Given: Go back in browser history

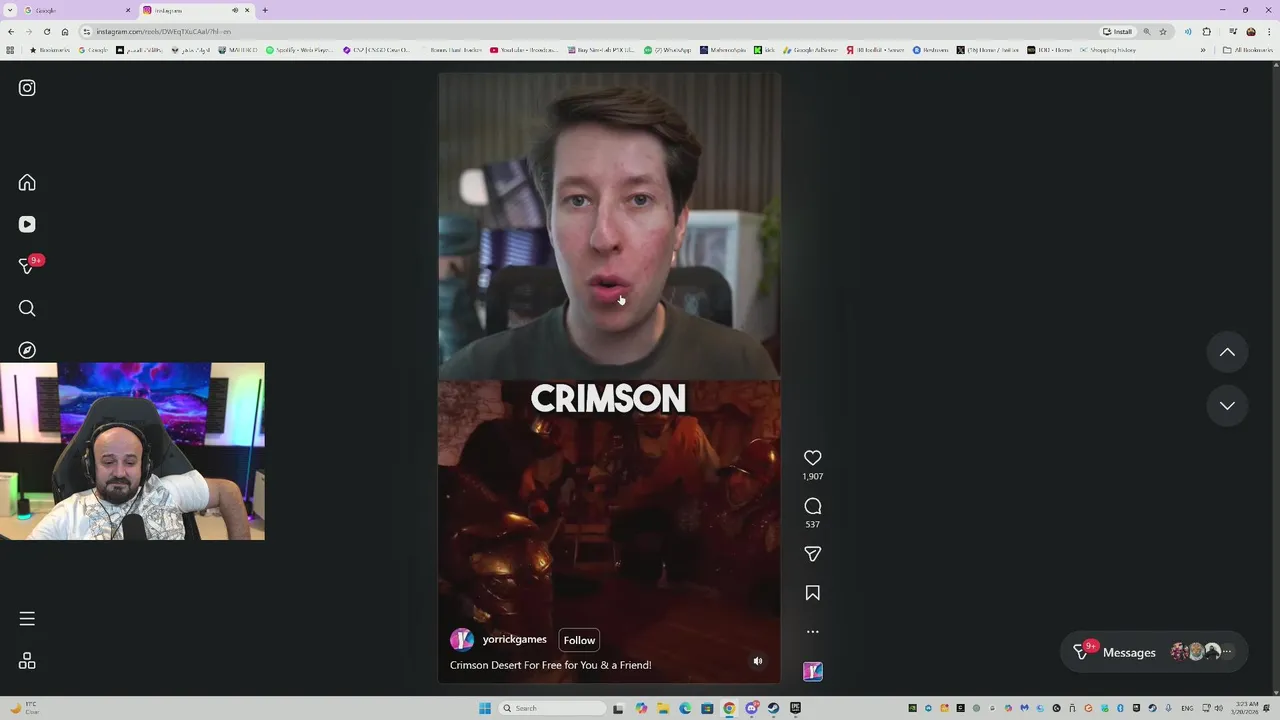Looking at the screenshot, I should [x=11, y=31].
